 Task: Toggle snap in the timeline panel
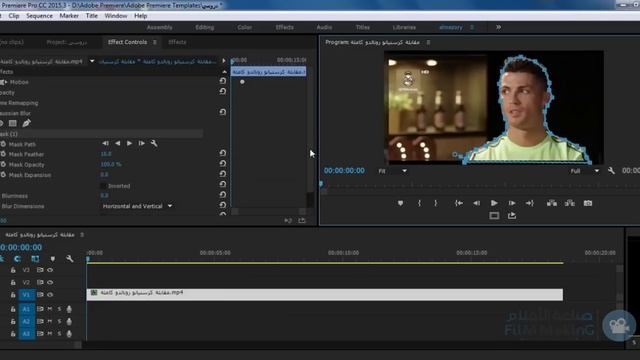pos(17,259)
